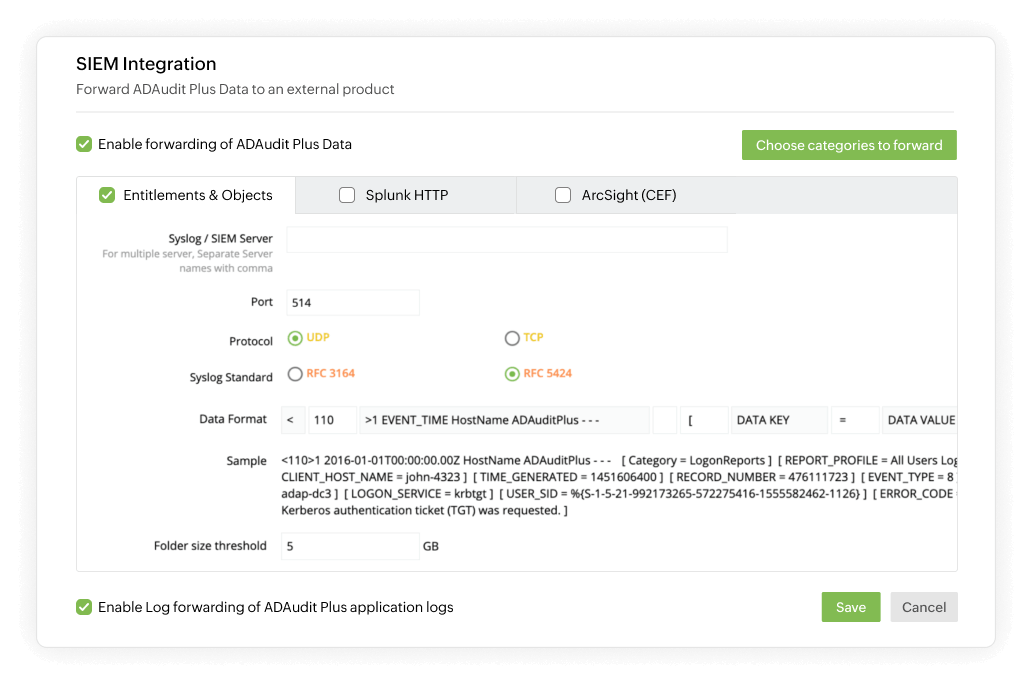Viewport: 1031px width, 683px height.
Task: Click Choose categories to forward
Action: point(849,144)
